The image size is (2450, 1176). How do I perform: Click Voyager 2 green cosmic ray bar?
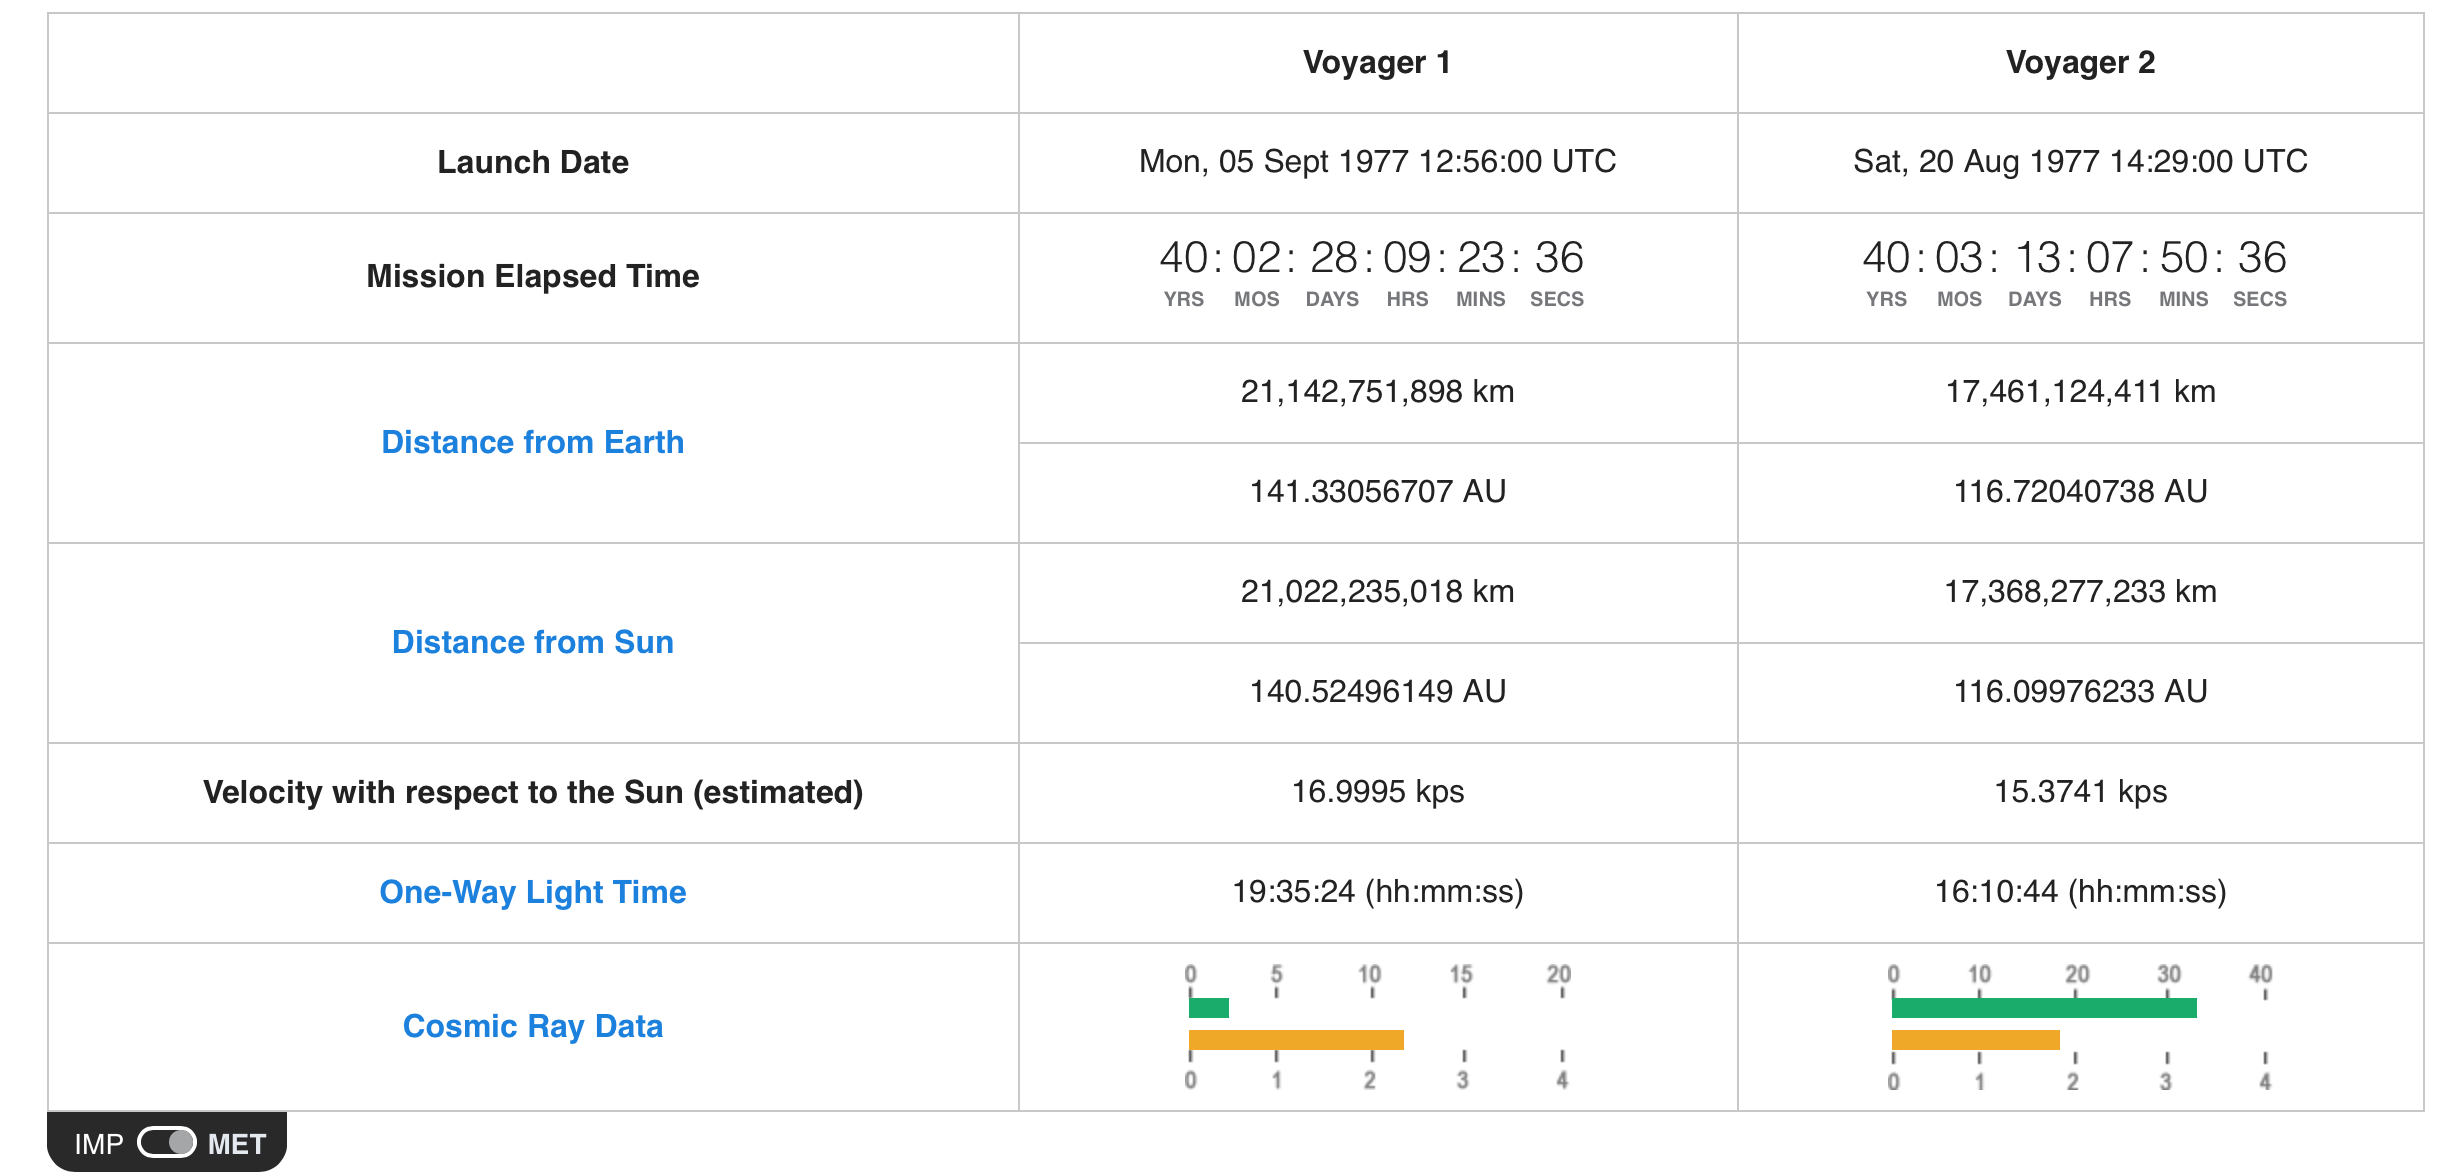tap(2043, 1008)
